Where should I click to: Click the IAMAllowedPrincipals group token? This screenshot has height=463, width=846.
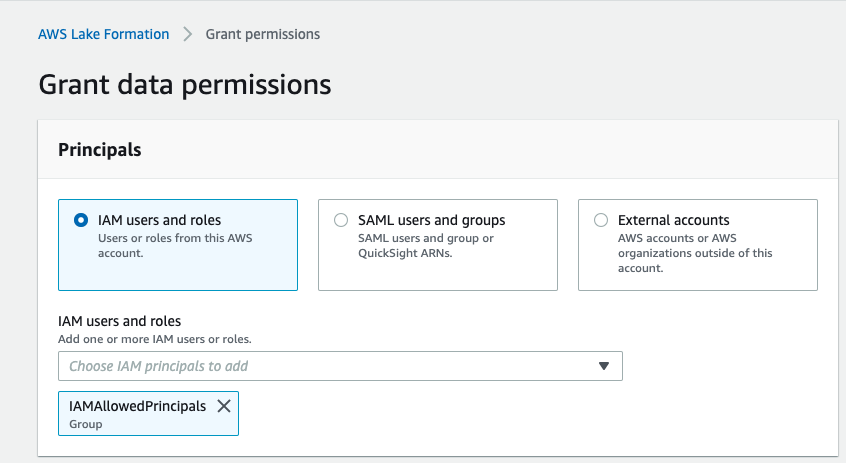click(148, 413)
